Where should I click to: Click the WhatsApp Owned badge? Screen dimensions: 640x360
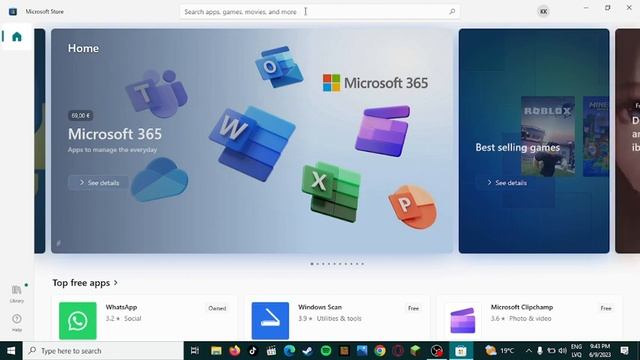tap(217, 308)
